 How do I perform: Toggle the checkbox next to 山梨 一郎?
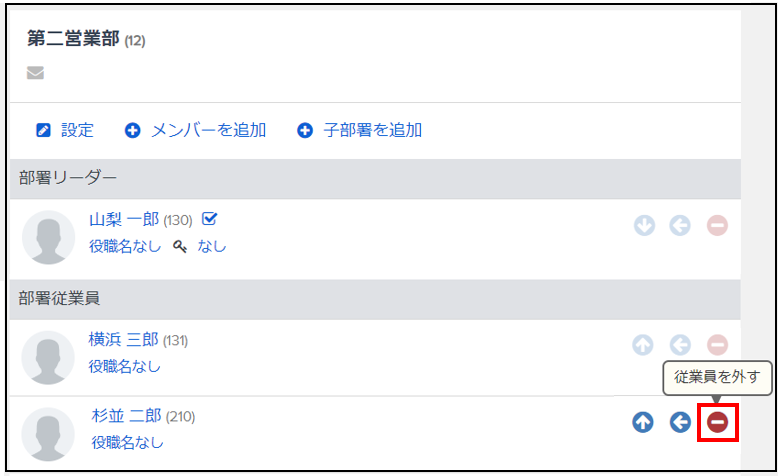point(209,218)
